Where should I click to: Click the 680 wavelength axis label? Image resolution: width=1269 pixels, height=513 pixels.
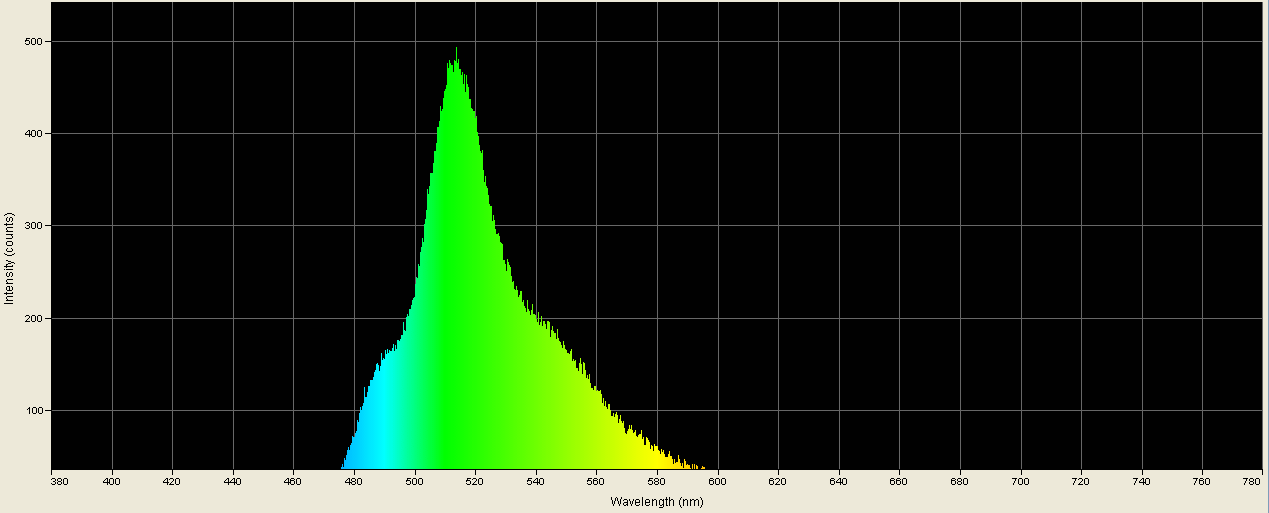[x=961, y=481]
